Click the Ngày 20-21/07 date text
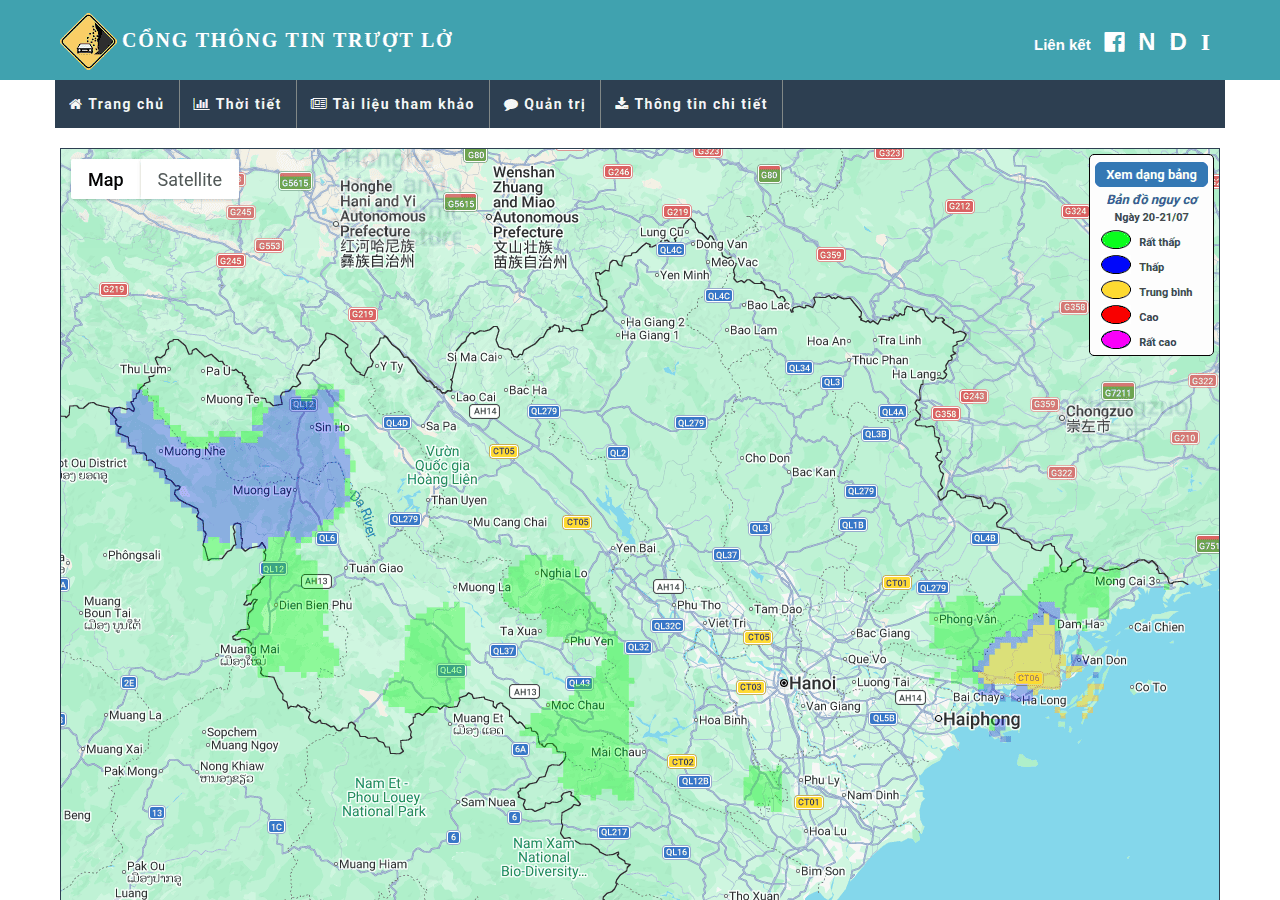 tap(1152, 217)
